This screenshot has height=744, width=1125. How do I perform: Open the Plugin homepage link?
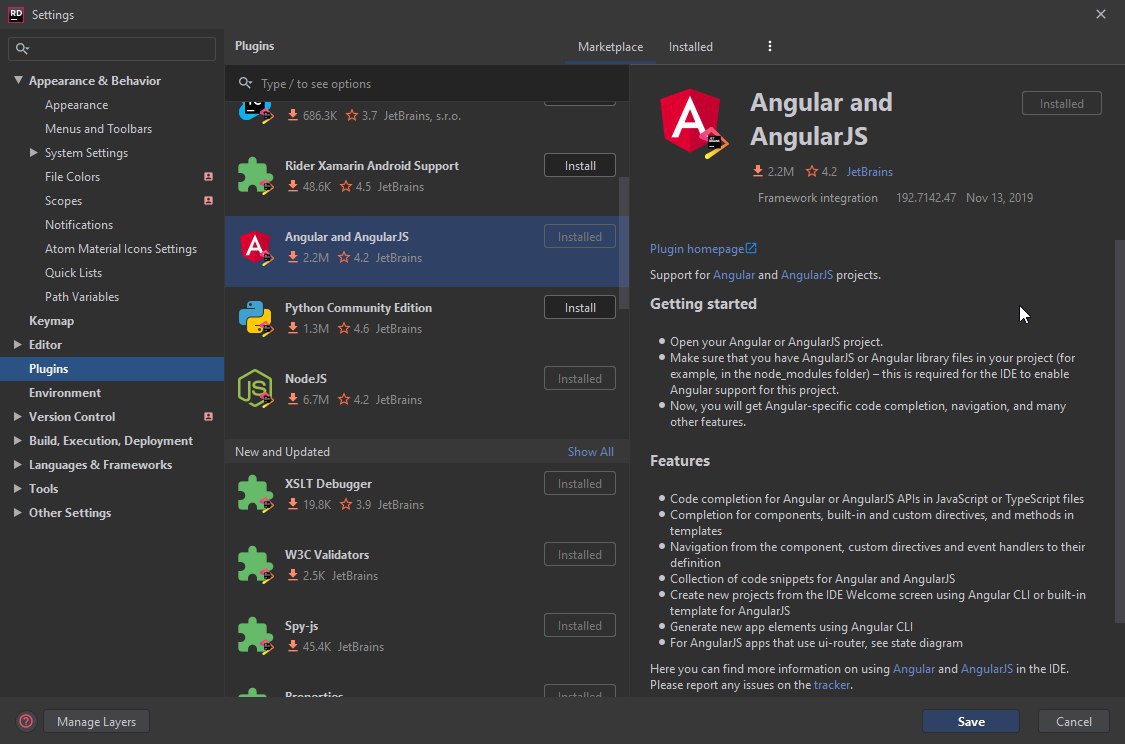pos(697,249)
